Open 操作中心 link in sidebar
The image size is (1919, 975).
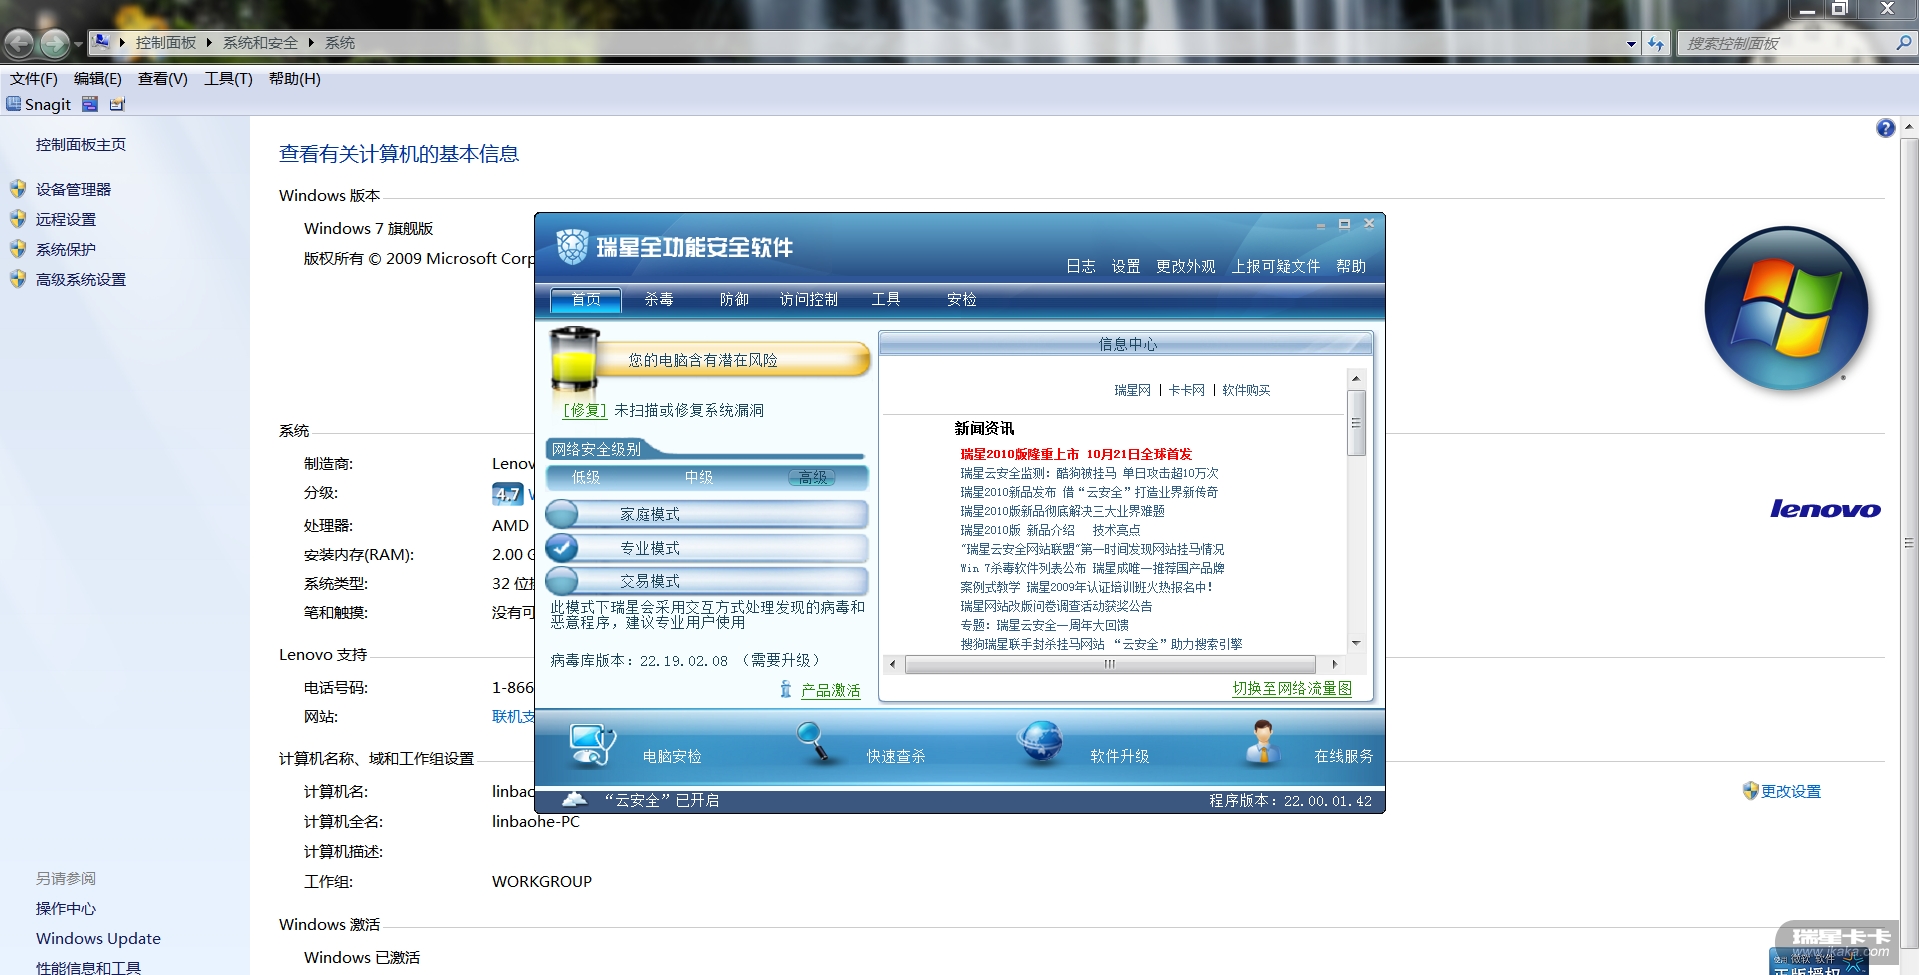66,908
